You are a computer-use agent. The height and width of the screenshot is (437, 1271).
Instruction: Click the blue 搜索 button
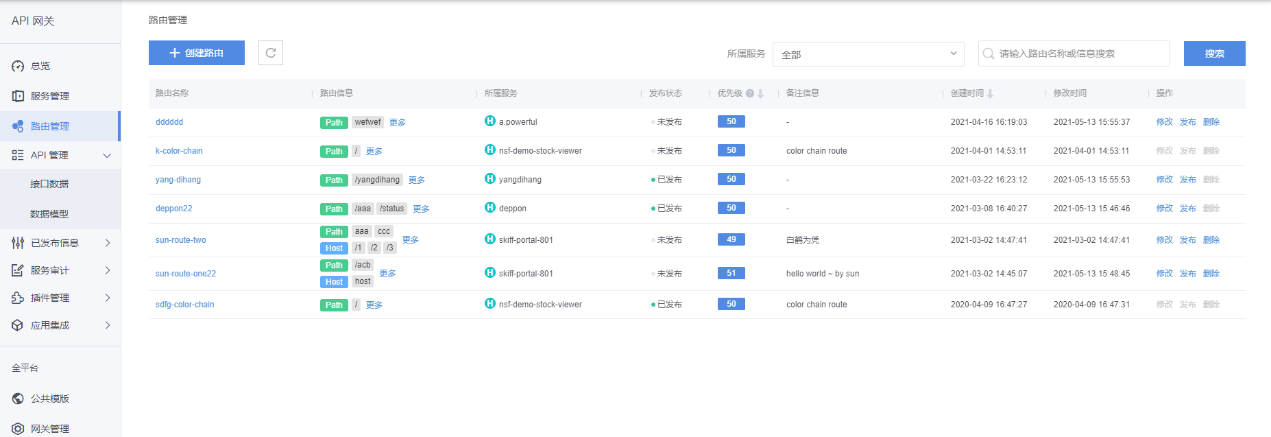click(x=1214, y=53)
